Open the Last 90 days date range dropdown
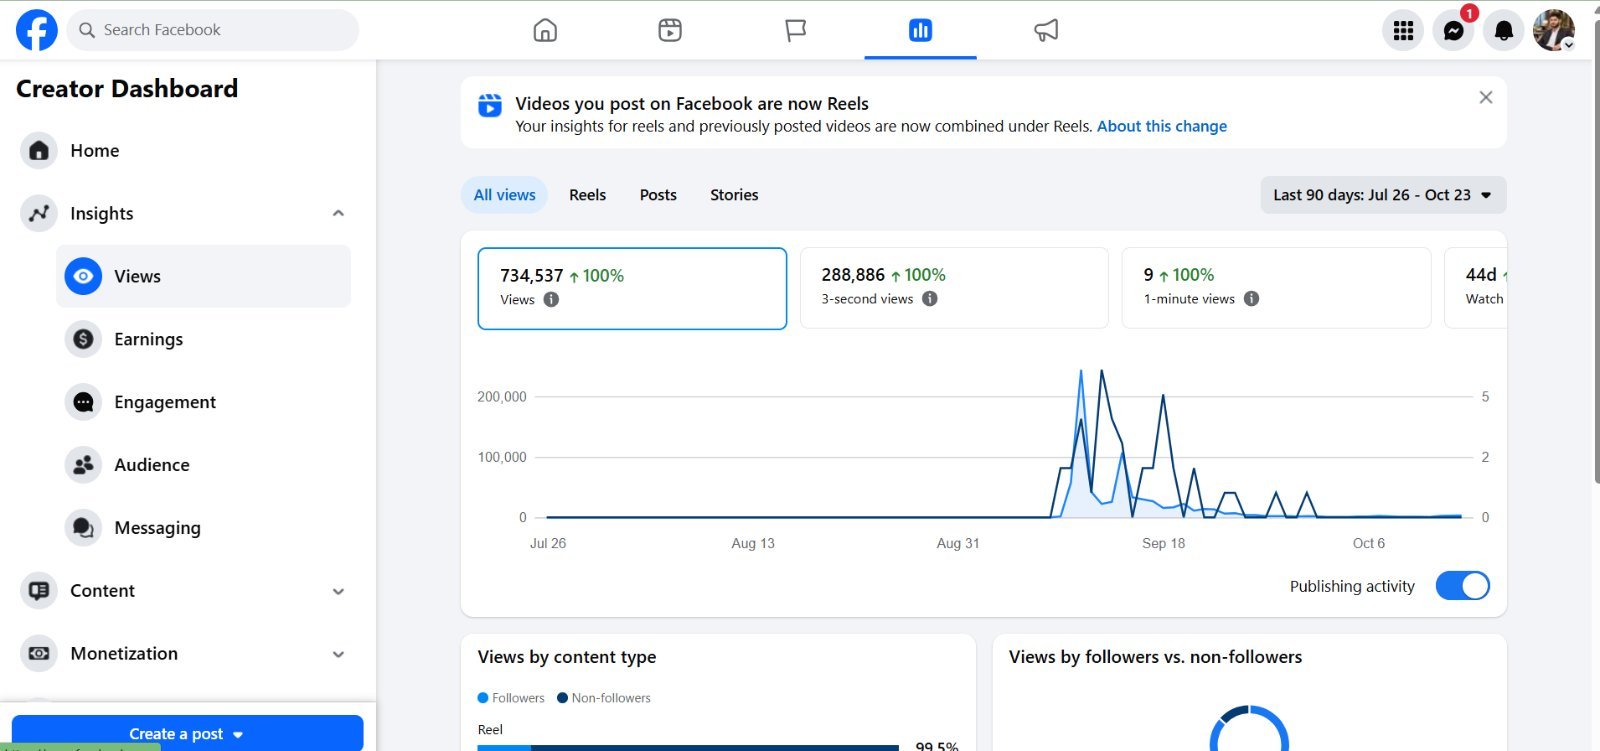The width and height of the screenshot is (1600, 751). pyautogui.click(x=1383, y=195)
